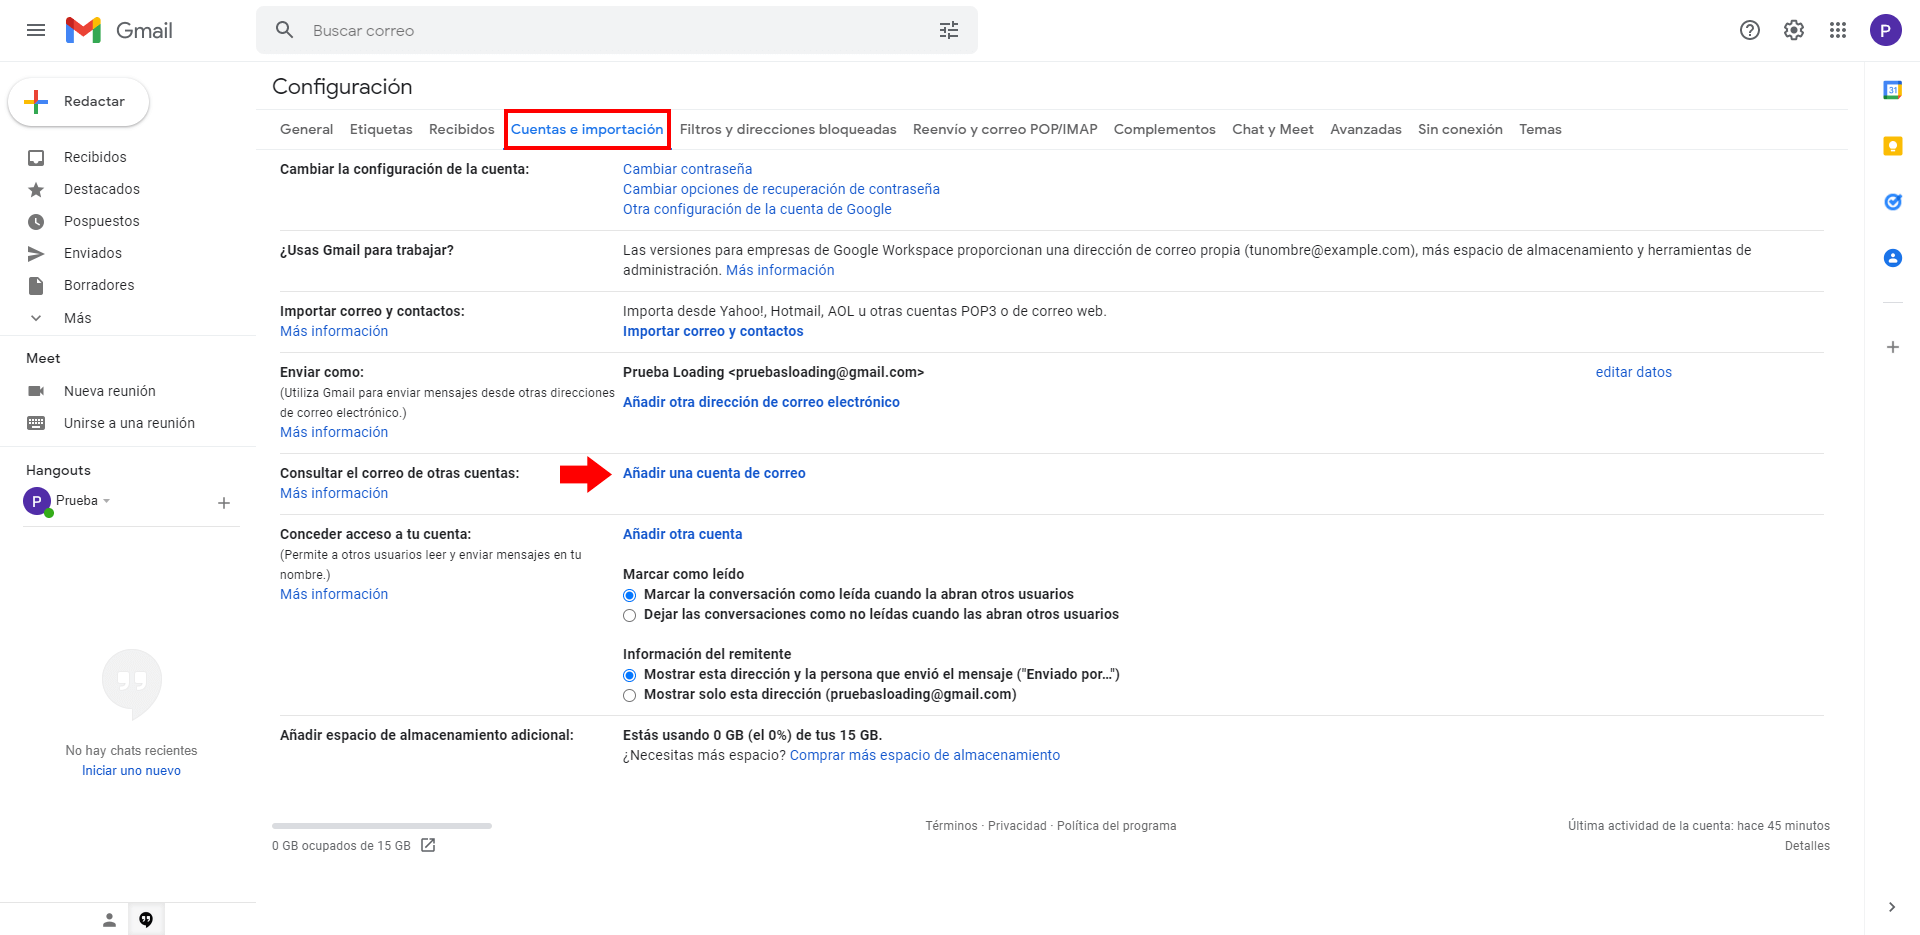Open Detalles of account activity
Screen dimensions: 1920x935
coord(1807,846)
